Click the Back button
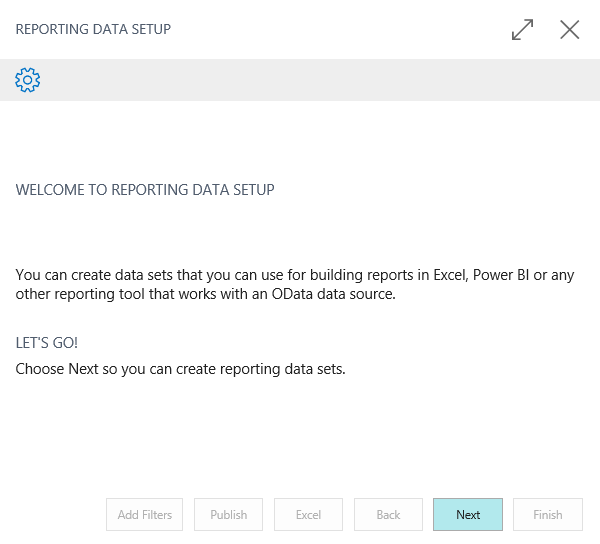The height and width of the screenshot is (544, 600). coord(388,515)
